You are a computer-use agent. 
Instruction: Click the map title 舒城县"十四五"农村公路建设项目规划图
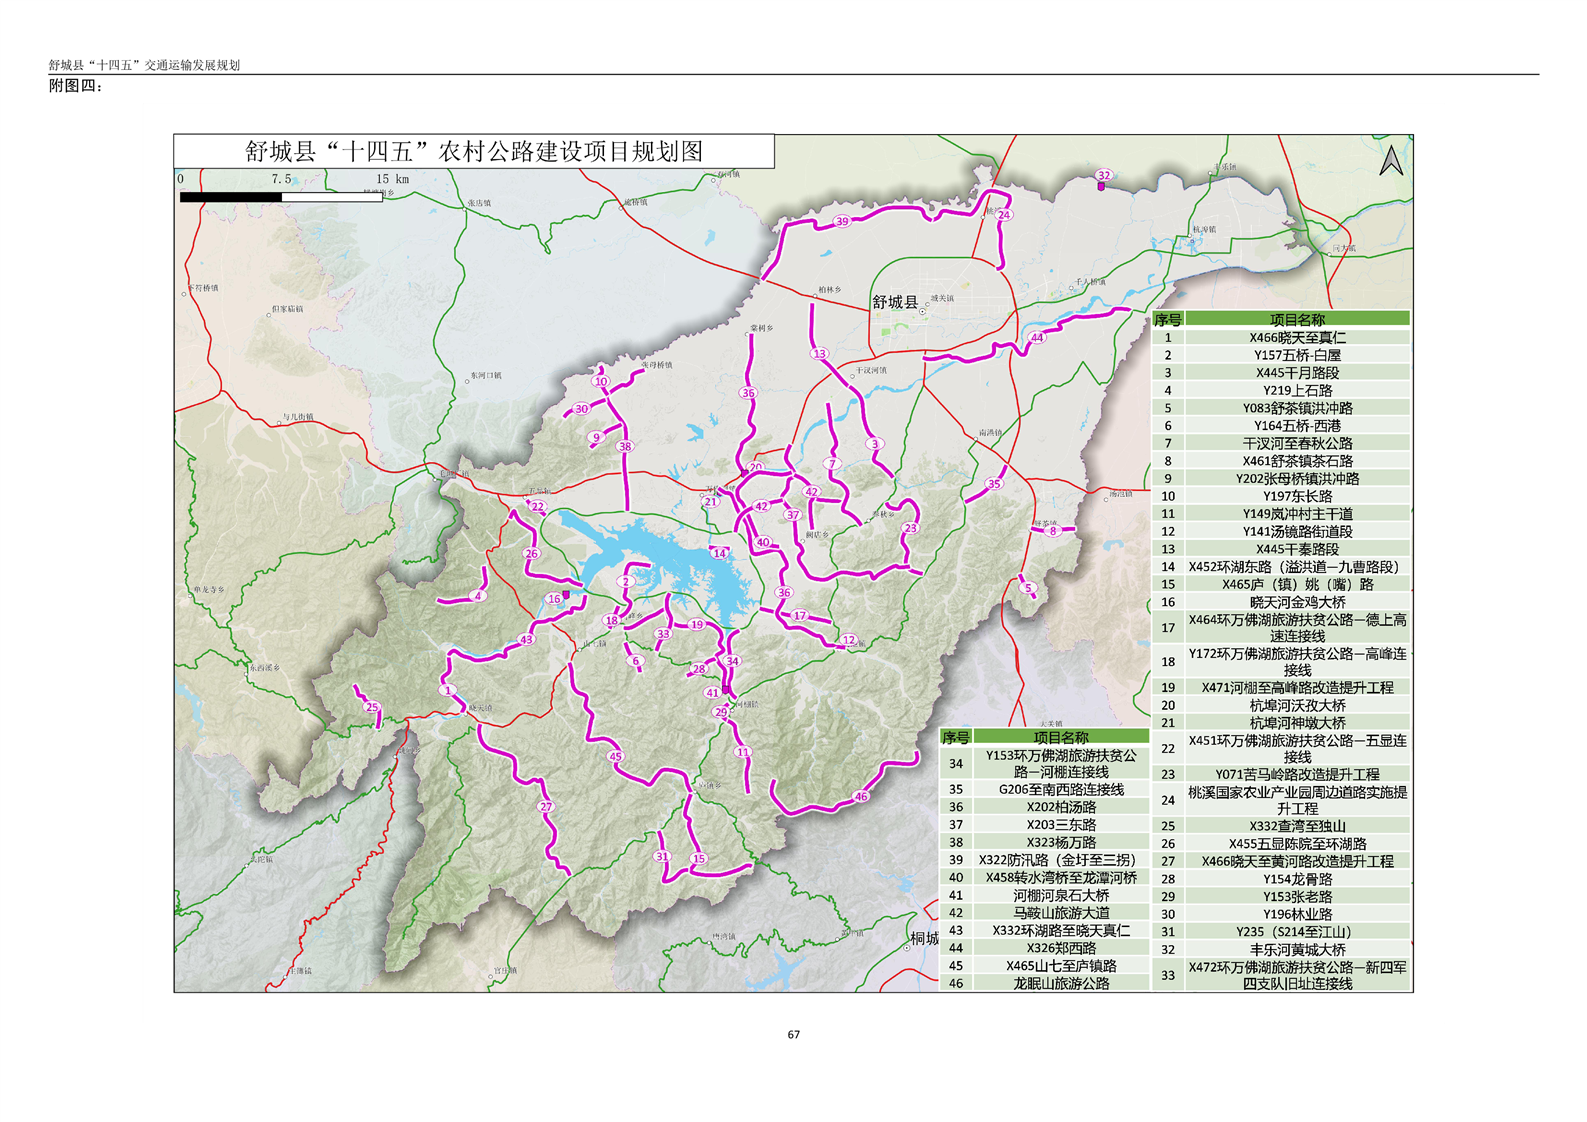(474, 151)
